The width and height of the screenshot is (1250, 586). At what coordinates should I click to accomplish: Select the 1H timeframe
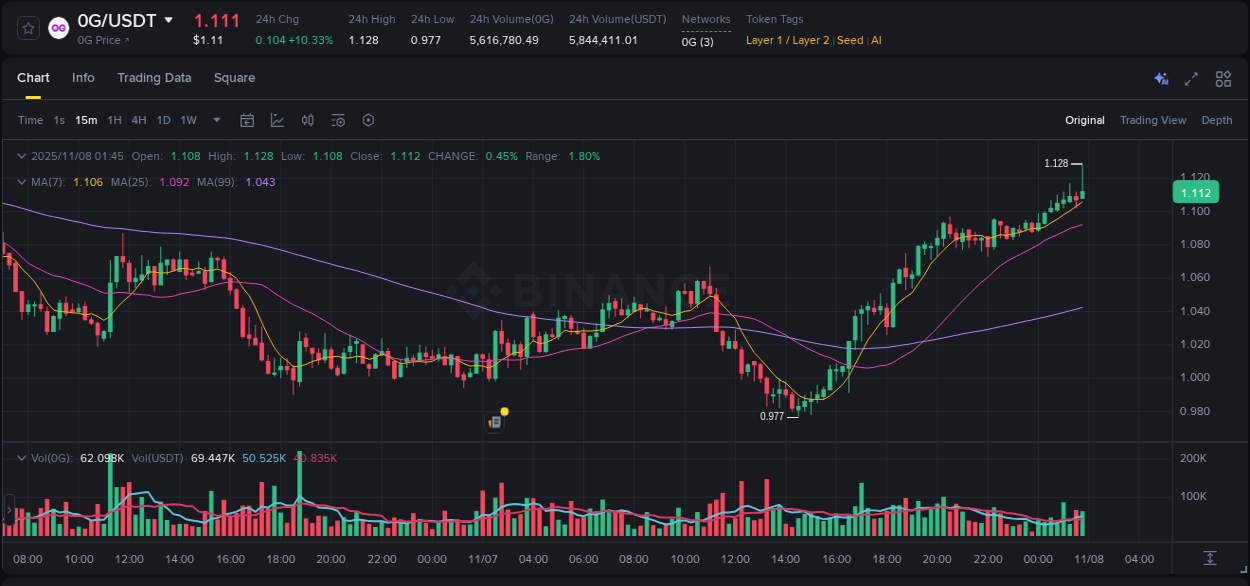(115, 120)
